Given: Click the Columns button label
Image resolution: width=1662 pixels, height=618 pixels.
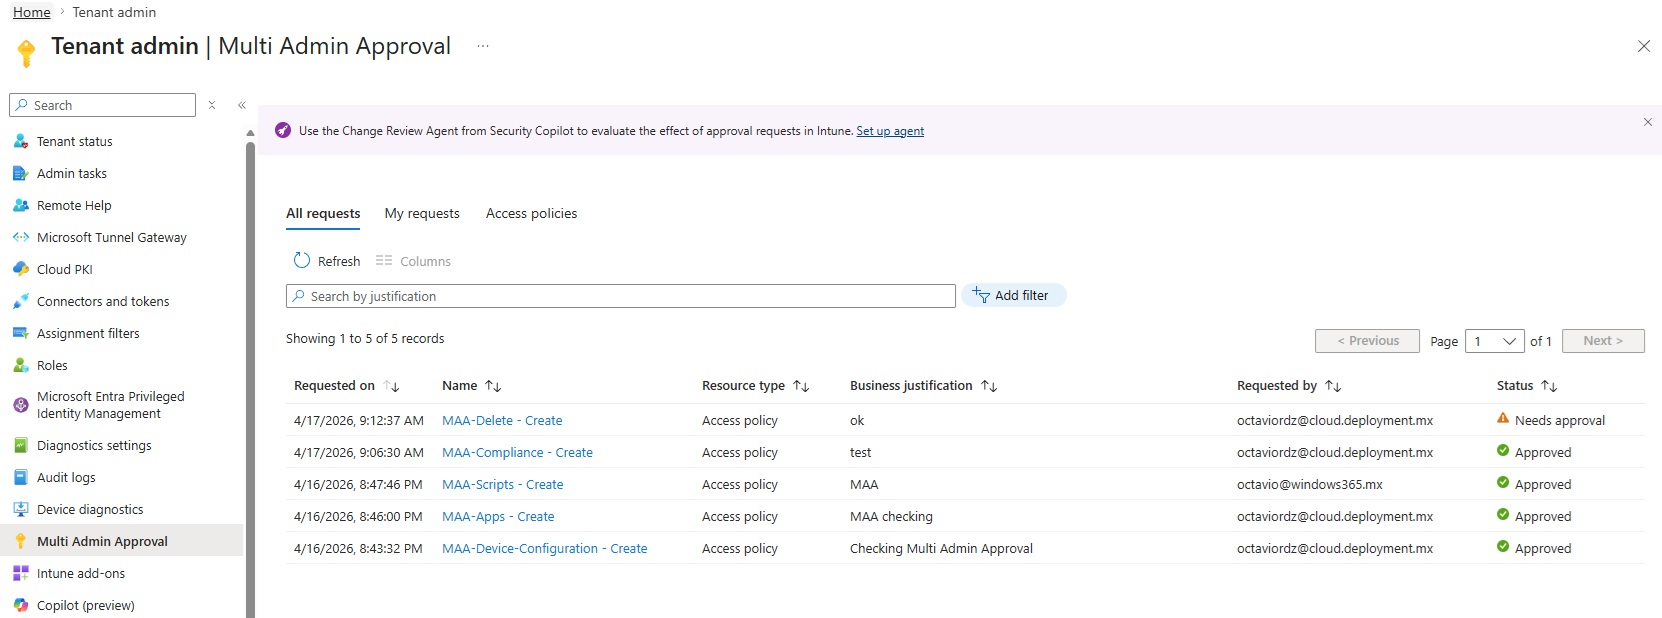Looking at the screenshot, I should [425, 261].
